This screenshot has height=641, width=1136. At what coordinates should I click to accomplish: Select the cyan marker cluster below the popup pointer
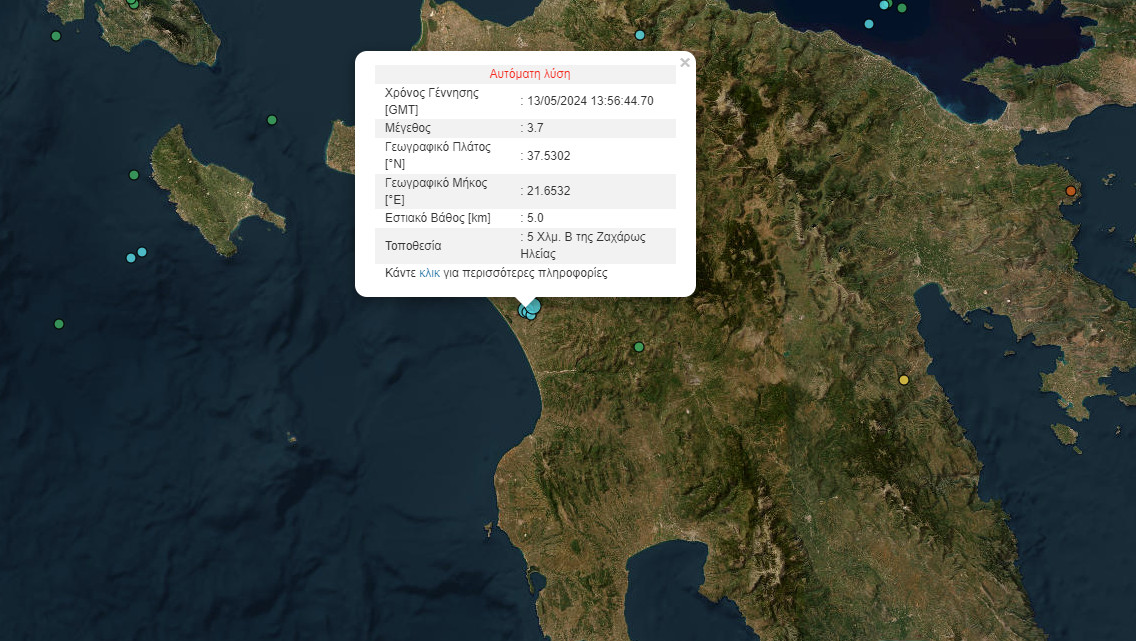click(x=529, y=310)
